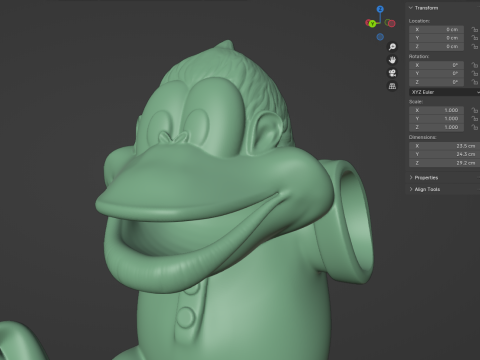The height and width of the screenshot is (360, 480).
Task: Lock the Rotation Z value
Action: (475, 82)
